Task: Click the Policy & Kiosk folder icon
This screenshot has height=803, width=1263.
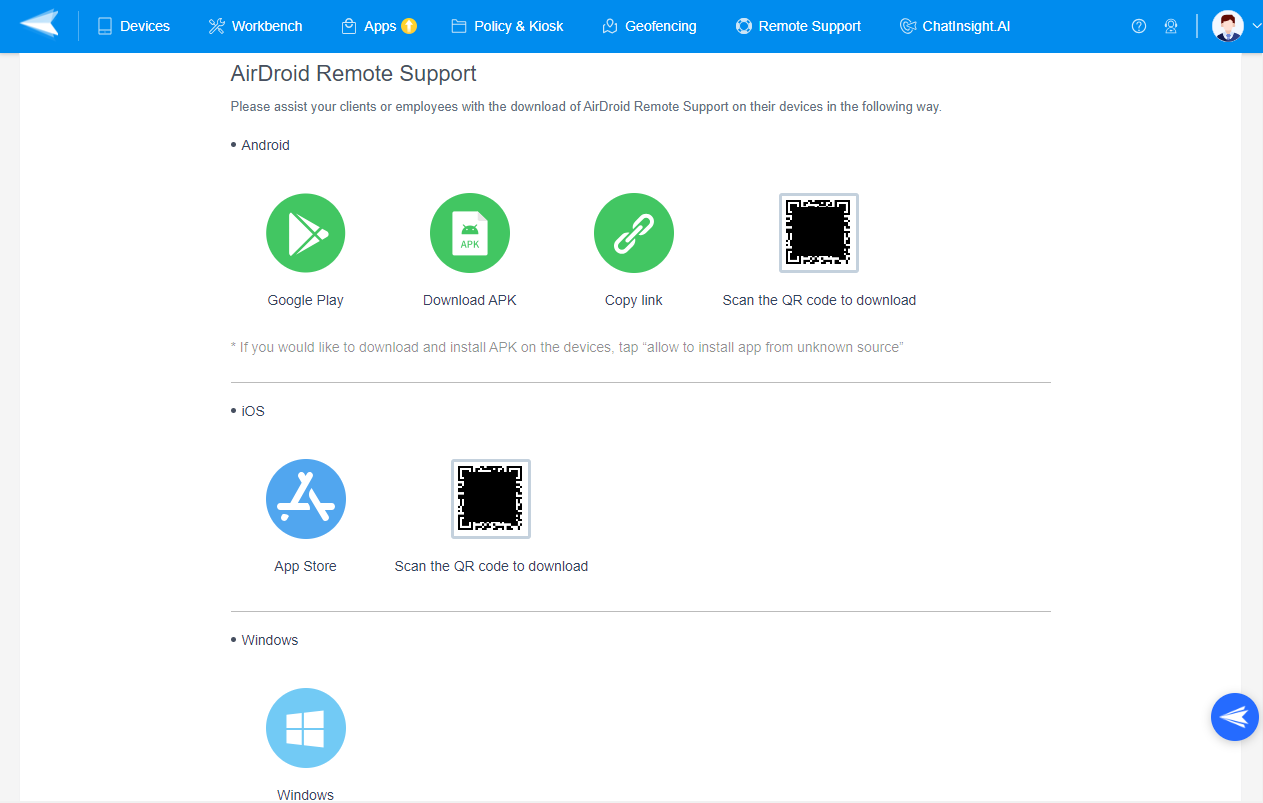Action: pyautogui.click(x=459, y=26)
